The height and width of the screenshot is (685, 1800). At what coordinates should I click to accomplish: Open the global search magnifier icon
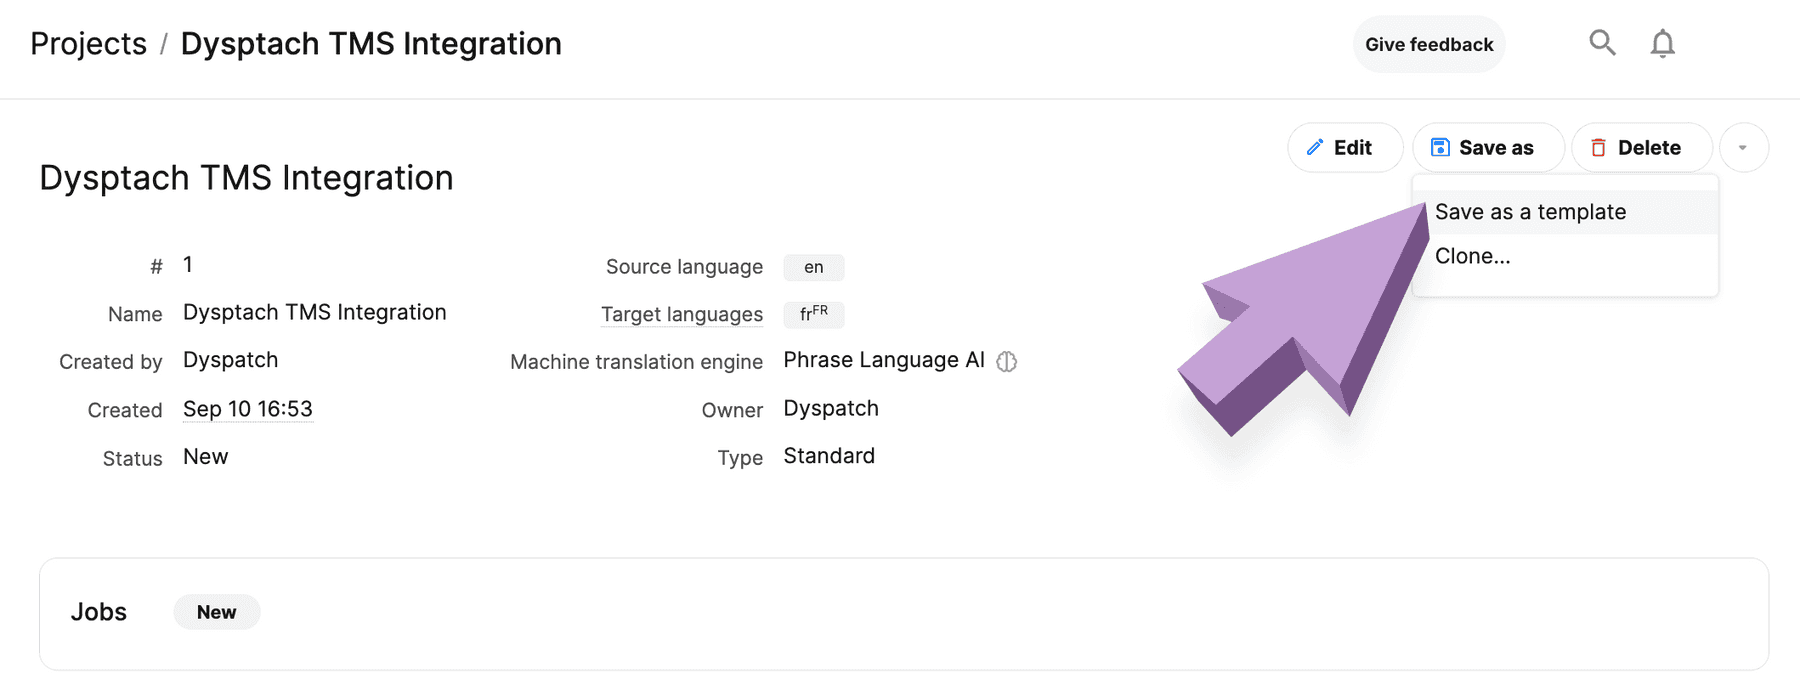[1602, 43]
